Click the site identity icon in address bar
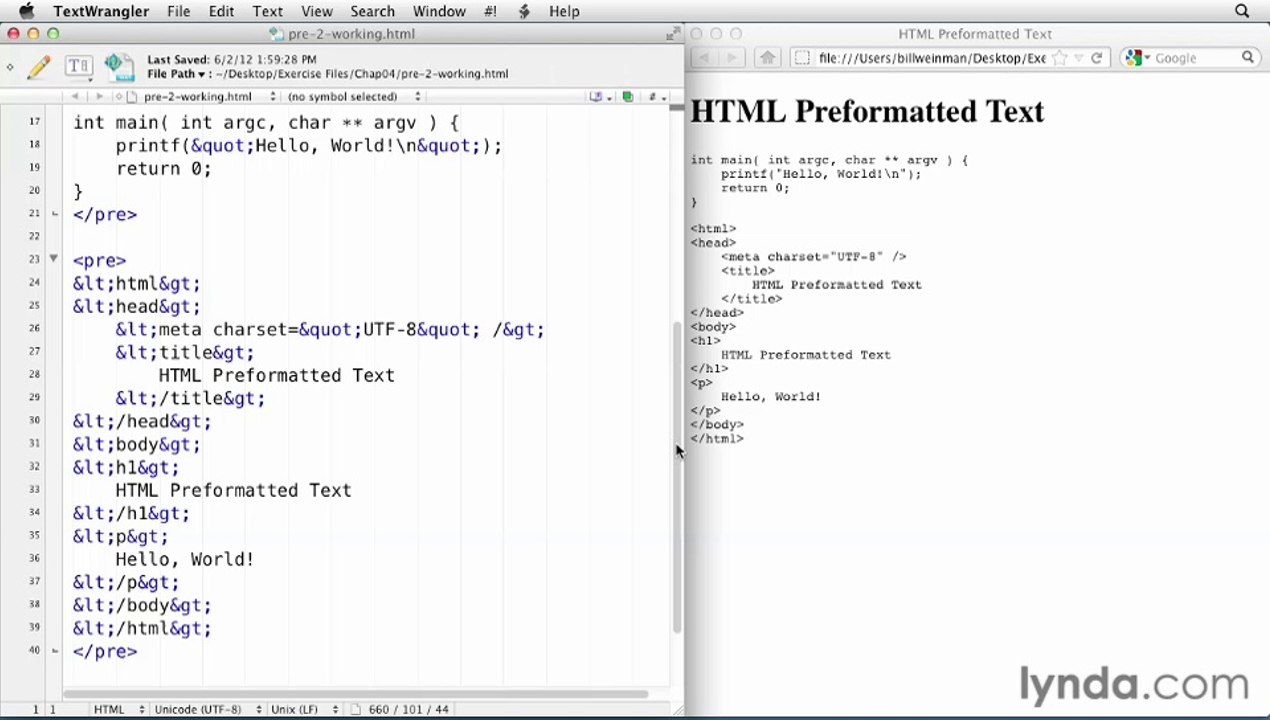Image resolution: width=1270 pixels, height=720 pixels. 802,58
